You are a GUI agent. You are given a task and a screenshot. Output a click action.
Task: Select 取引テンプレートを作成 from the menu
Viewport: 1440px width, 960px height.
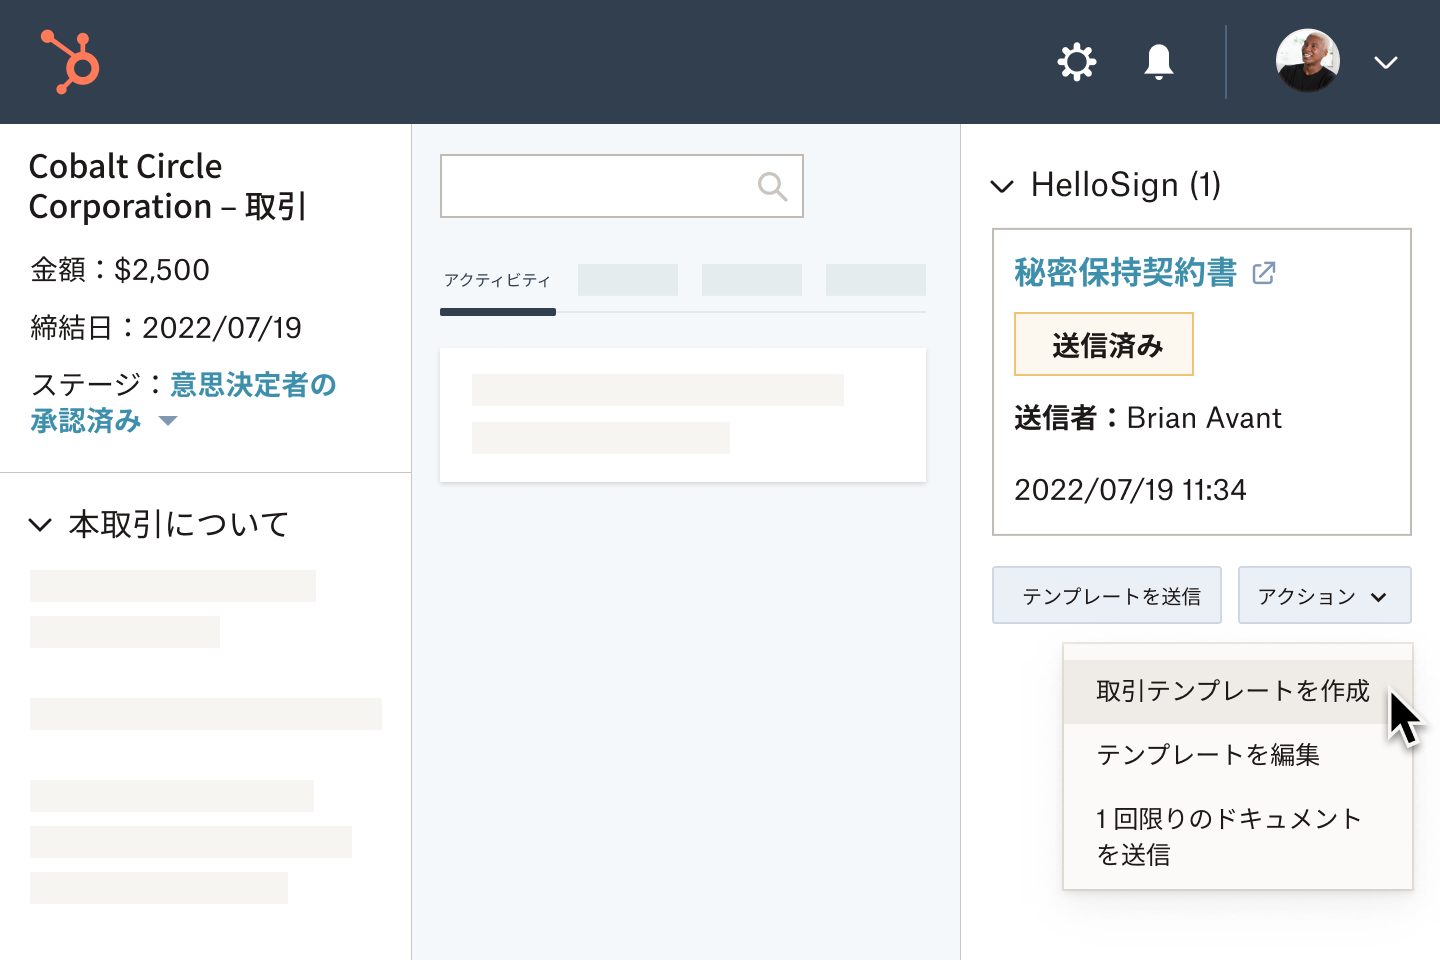(1232, 691)
